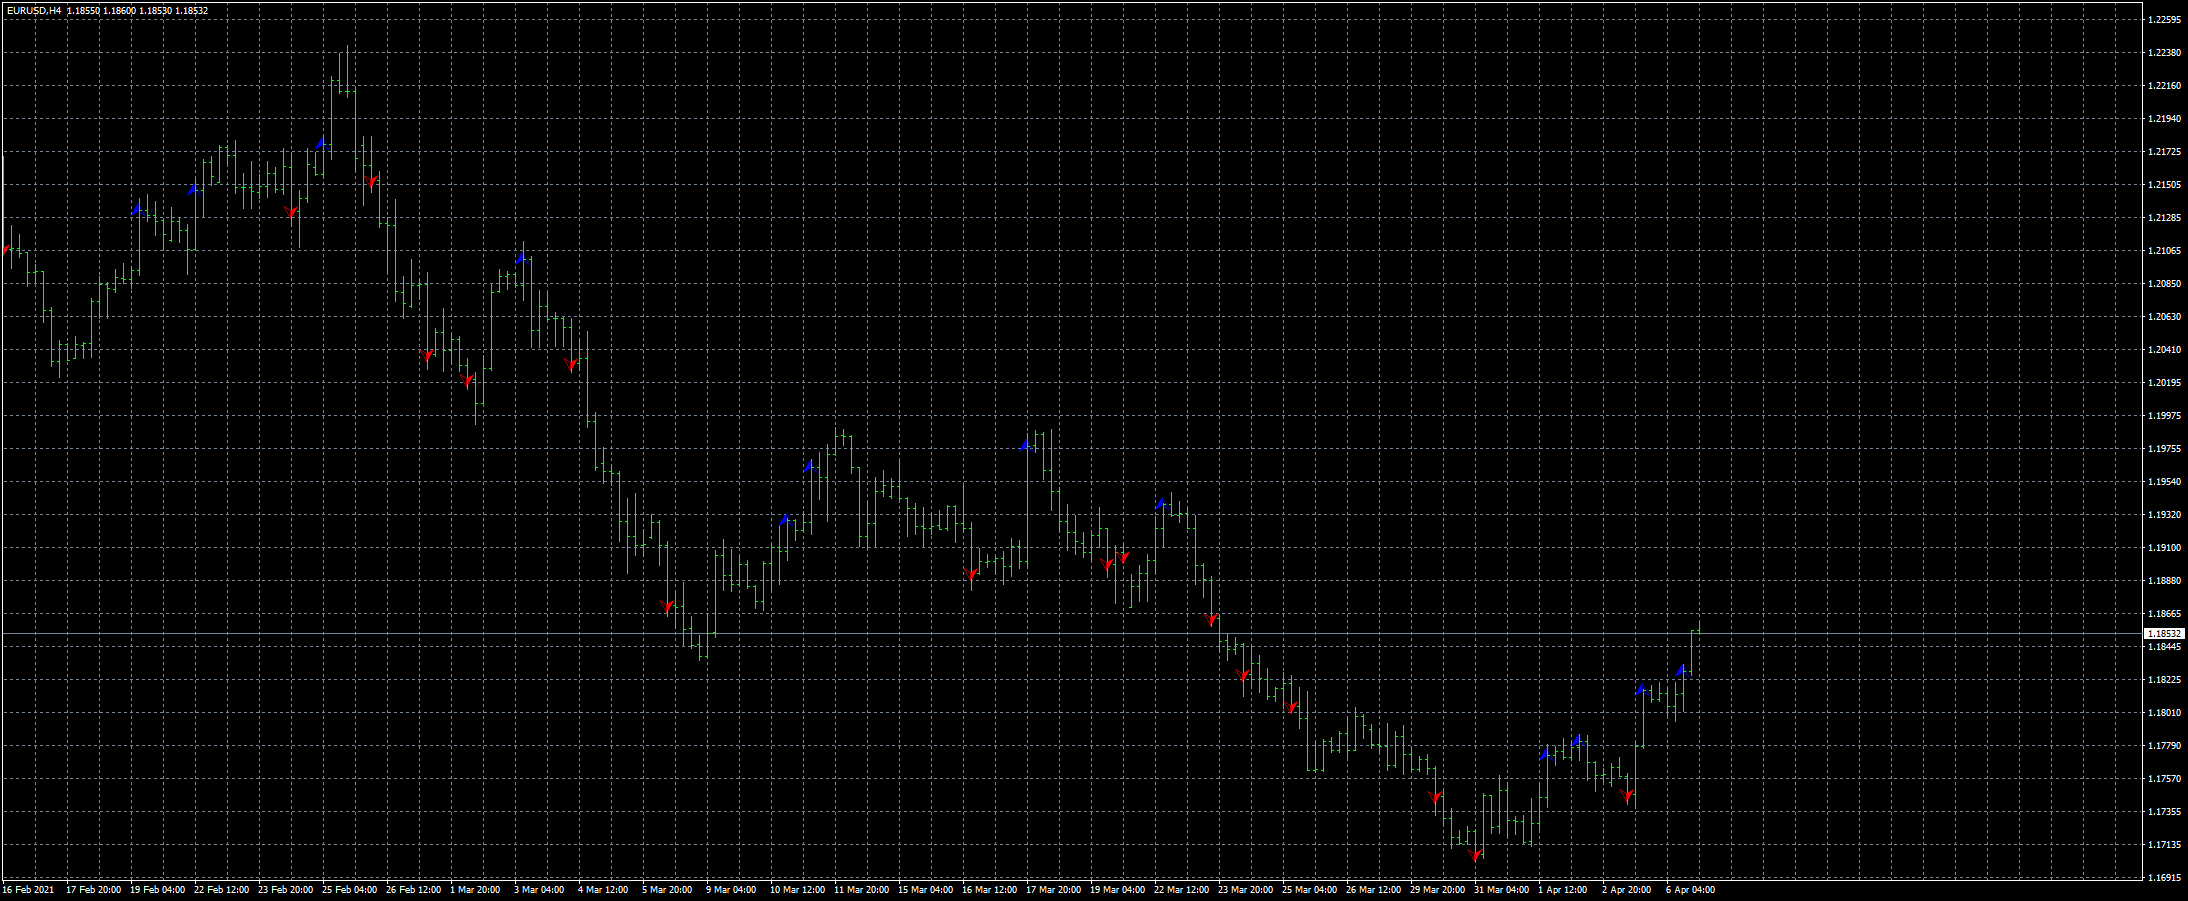2188x901 pixels.
Task: Click the 11 Mar 20:00 time label
Action: coord(861,889)
